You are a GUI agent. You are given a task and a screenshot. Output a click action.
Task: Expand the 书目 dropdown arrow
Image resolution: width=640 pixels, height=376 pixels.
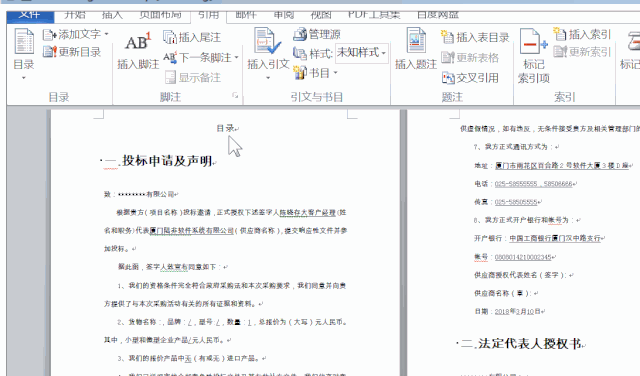click(x=335, y=73)
